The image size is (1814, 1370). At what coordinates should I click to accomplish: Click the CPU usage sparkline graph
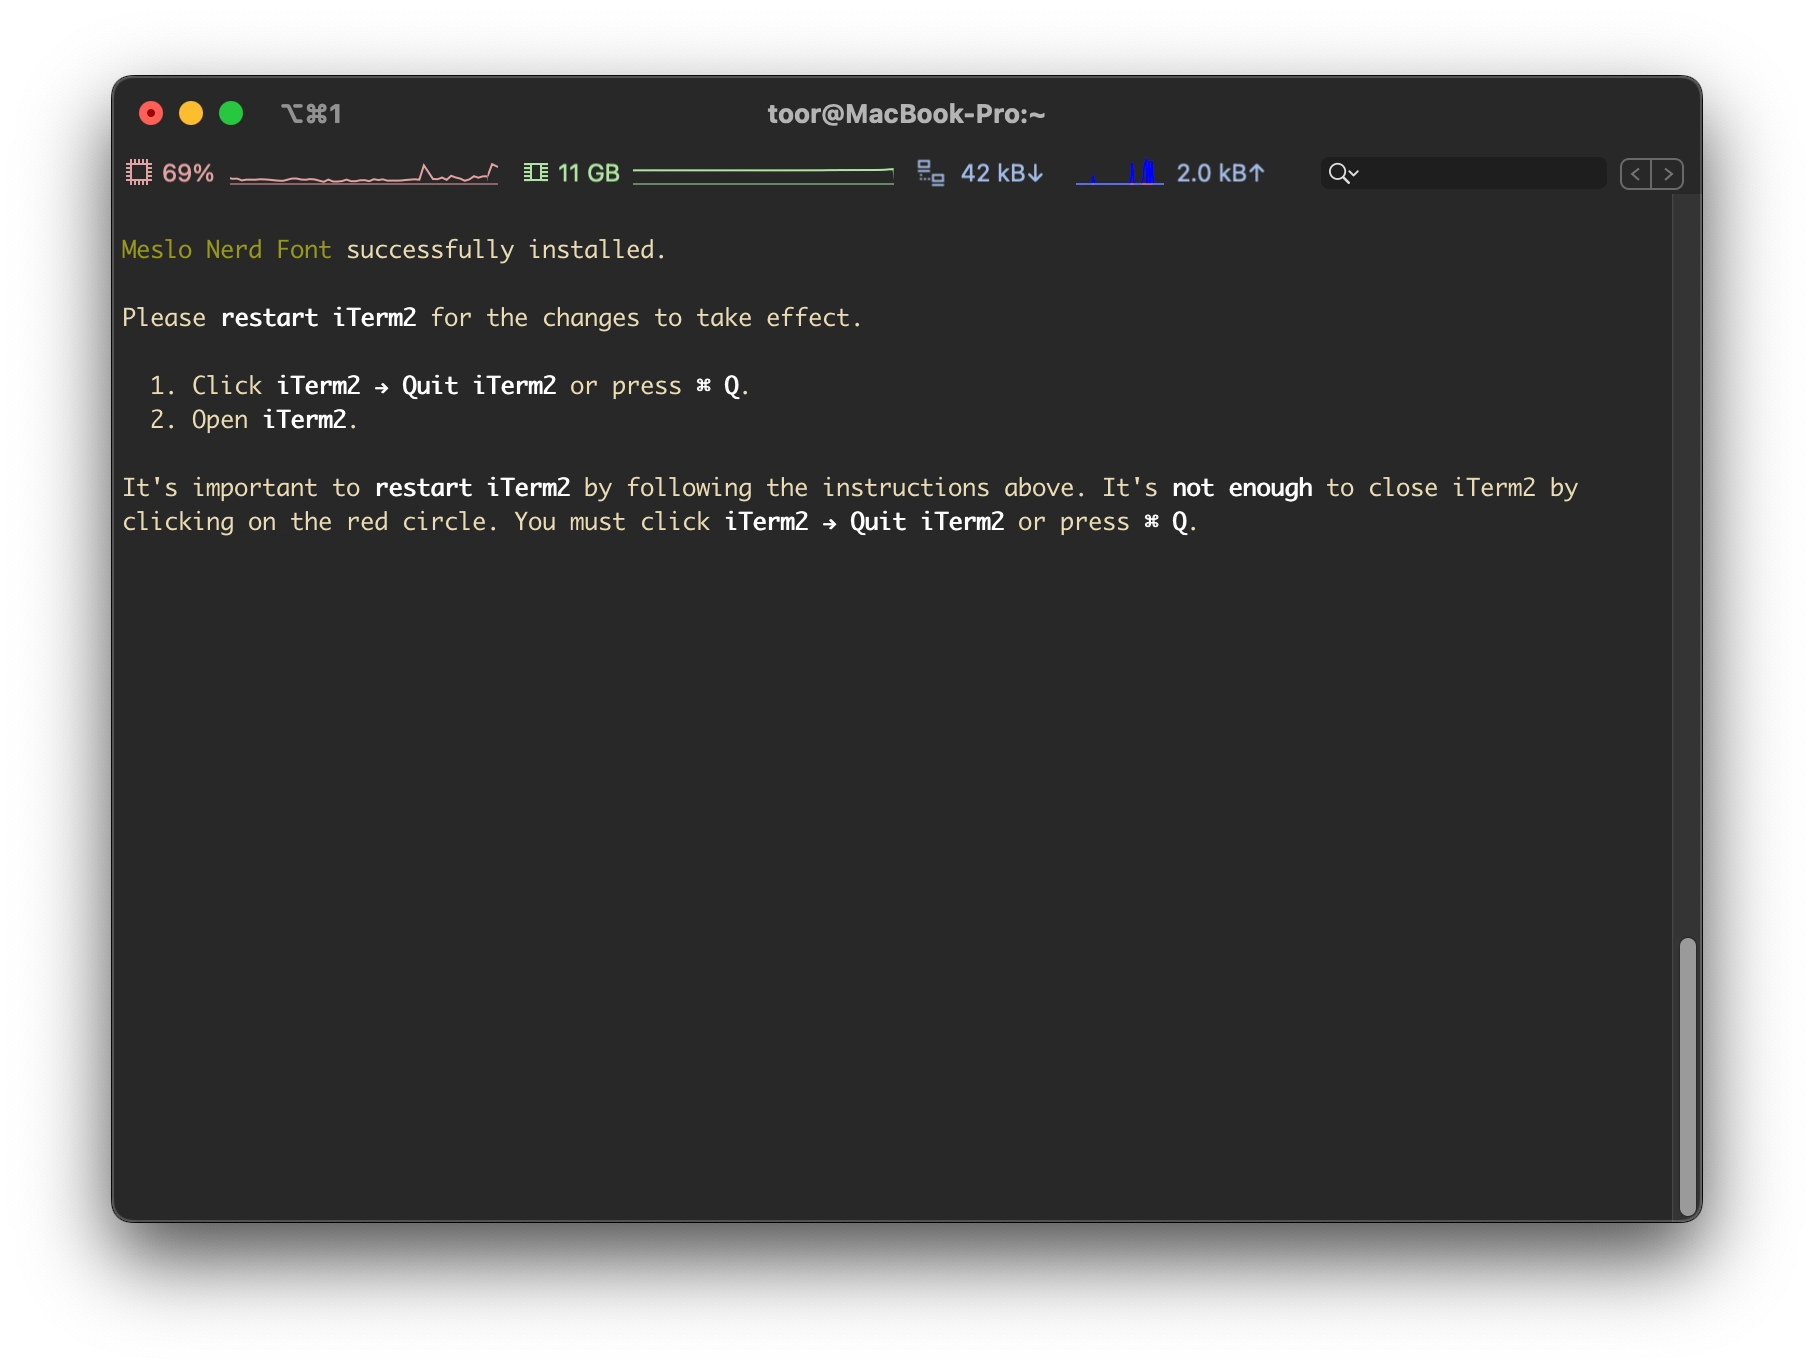pyautogui.click(x=364, y=174)
